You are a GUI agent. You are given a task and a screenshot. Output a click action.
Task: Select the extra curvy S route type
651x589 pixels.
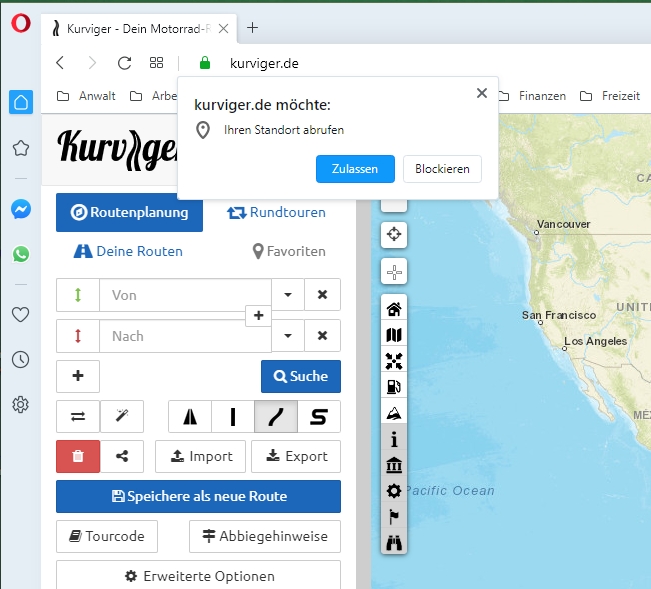(319, 416)
